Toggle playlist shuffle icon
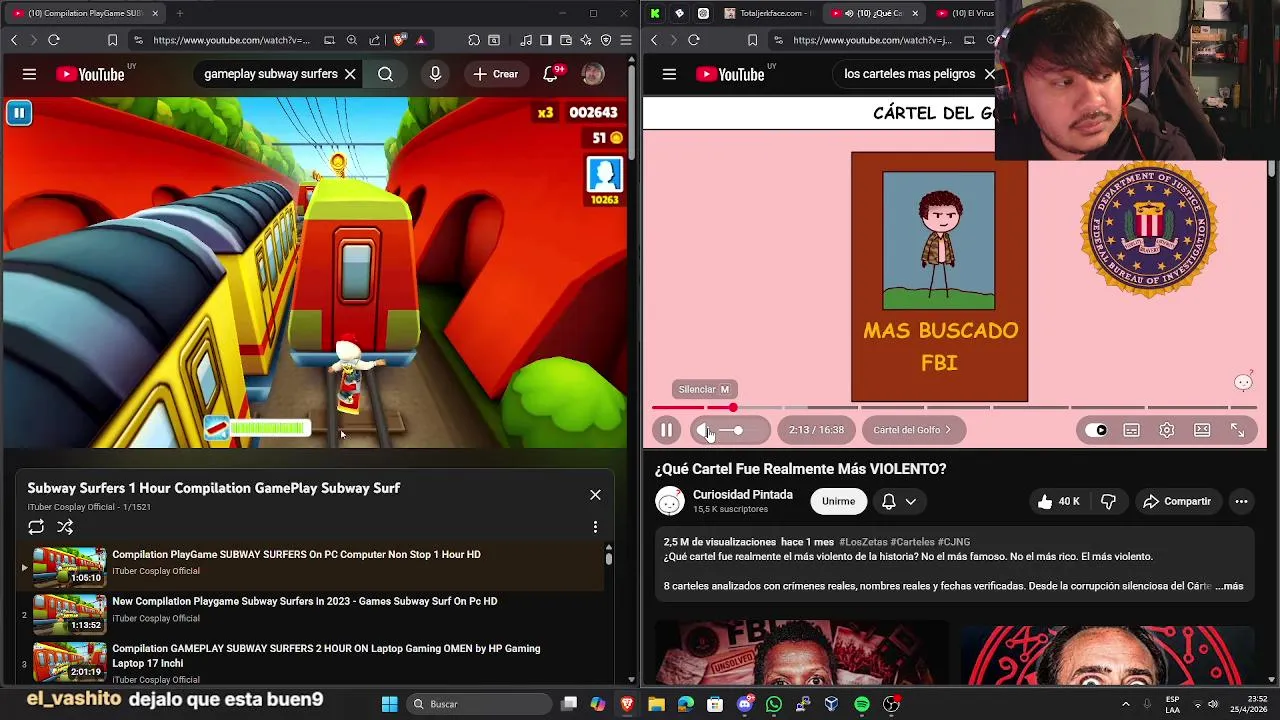 pos(65,527)
